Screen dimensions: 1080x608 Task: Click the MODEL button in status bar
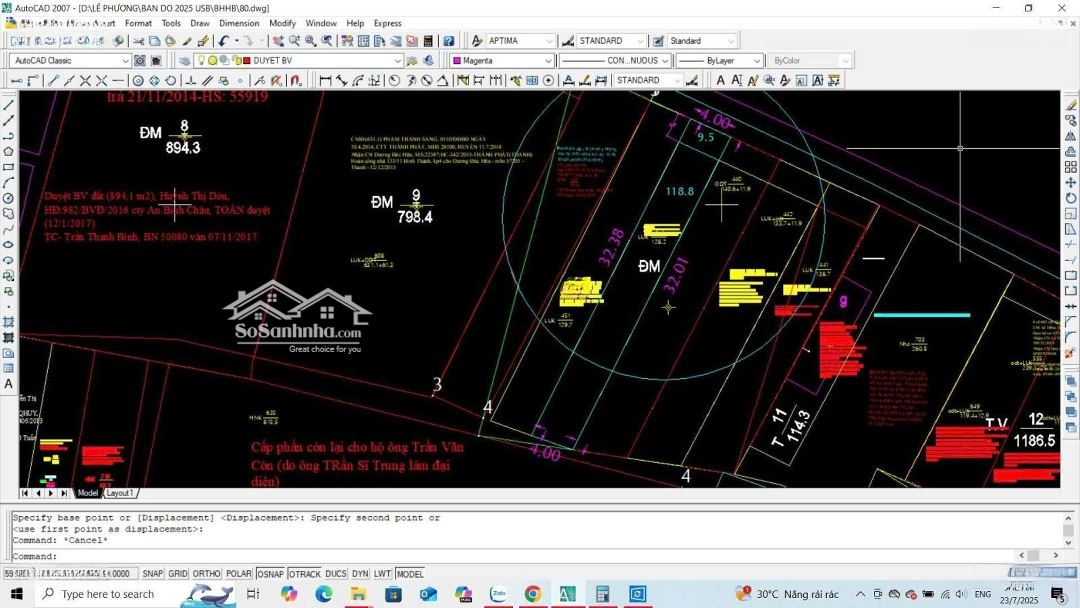point(410,574)
